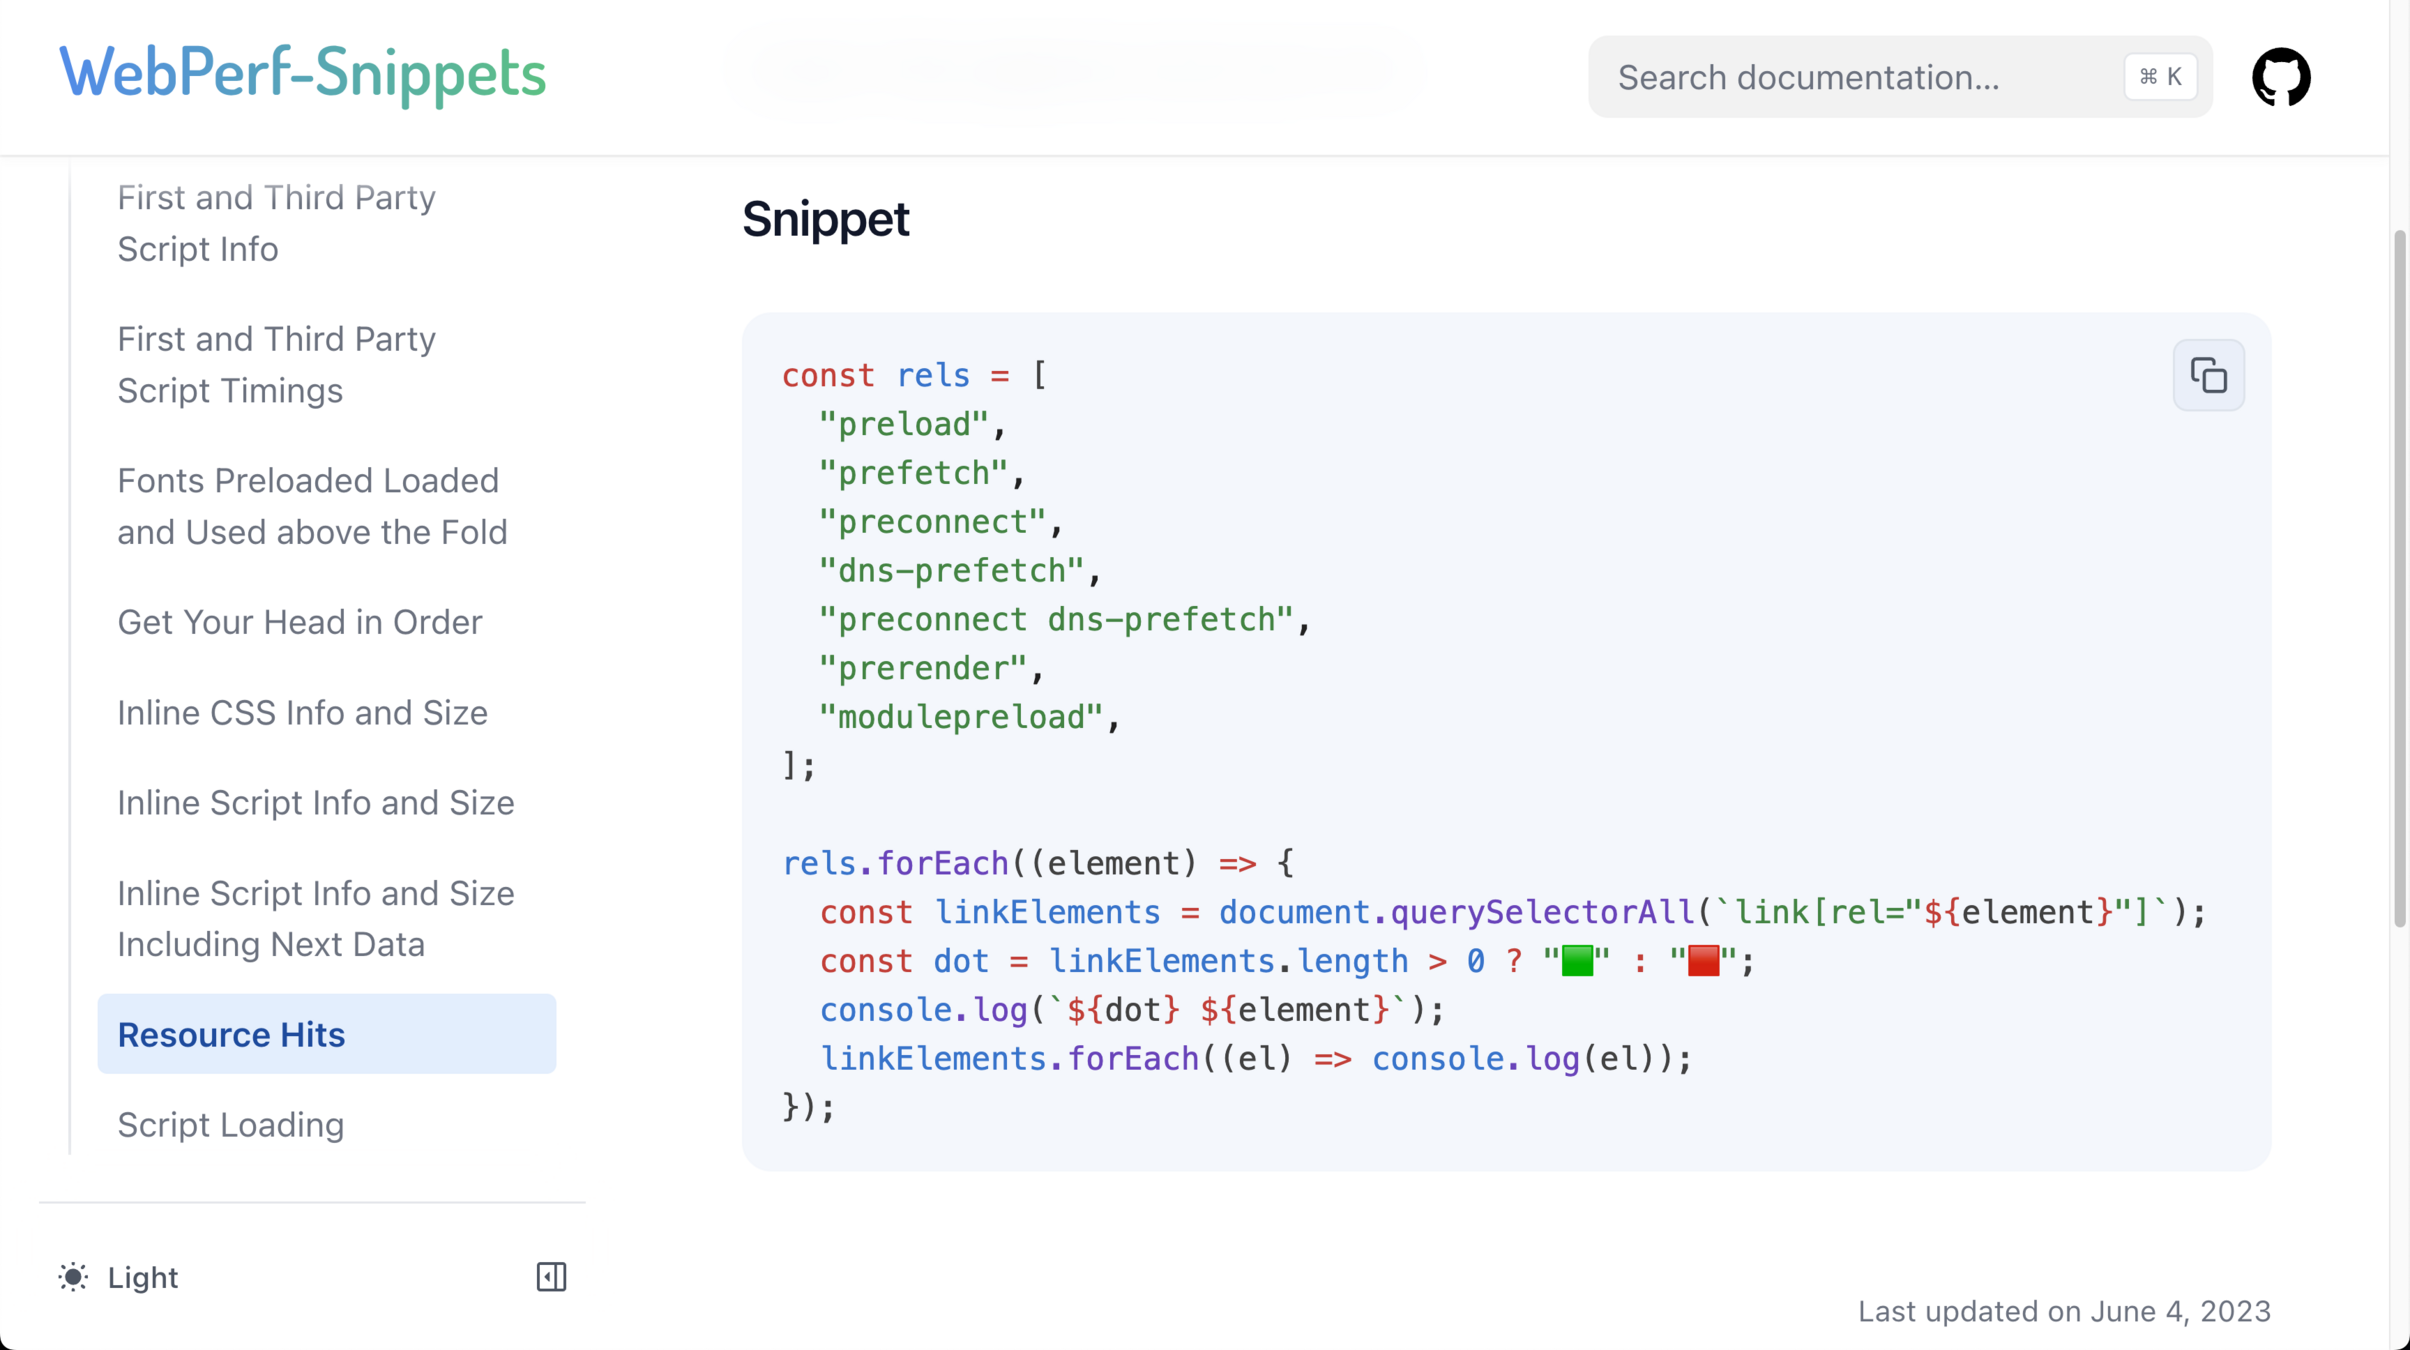The height and width of the screenshot is (1350, 2410).
Task: Toggle the Light theme switcher
Action: coord(143,1277)
